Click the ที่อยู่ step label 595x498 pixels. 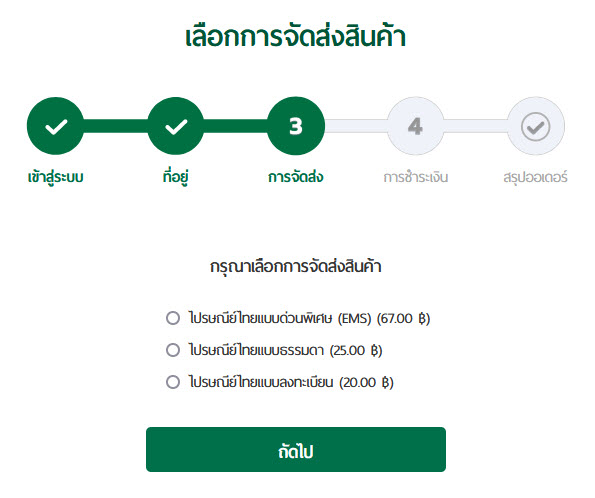point(176,177)
